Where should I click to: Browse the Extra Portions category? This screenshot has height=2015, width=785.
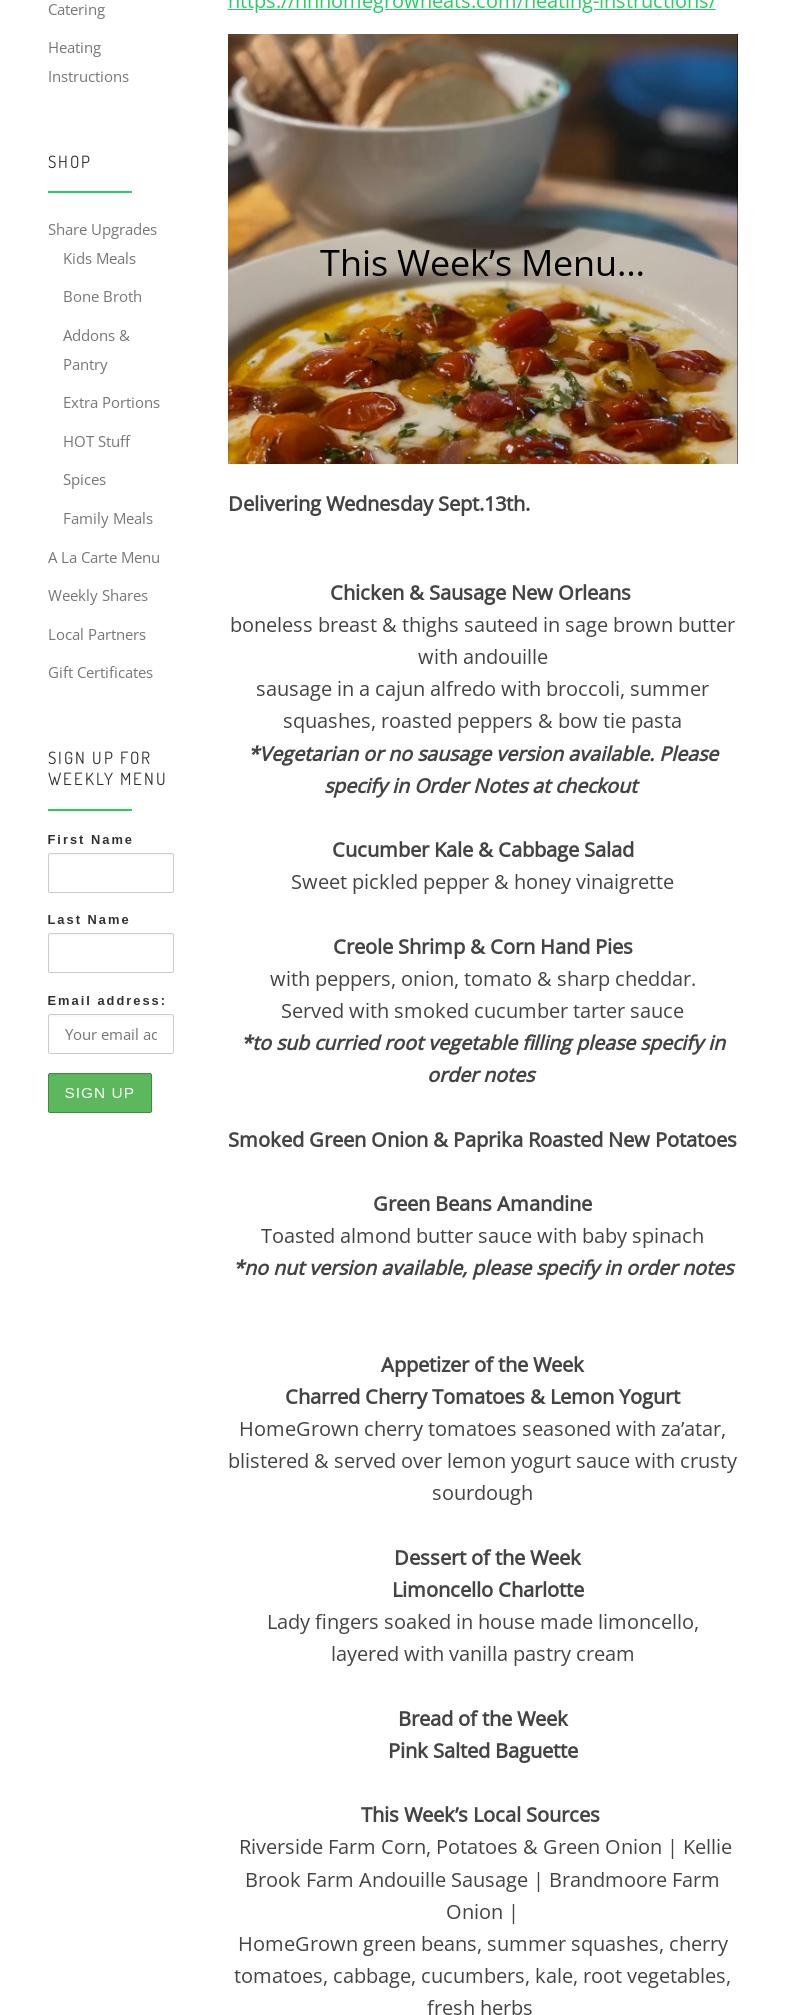[x=111, y=402]
